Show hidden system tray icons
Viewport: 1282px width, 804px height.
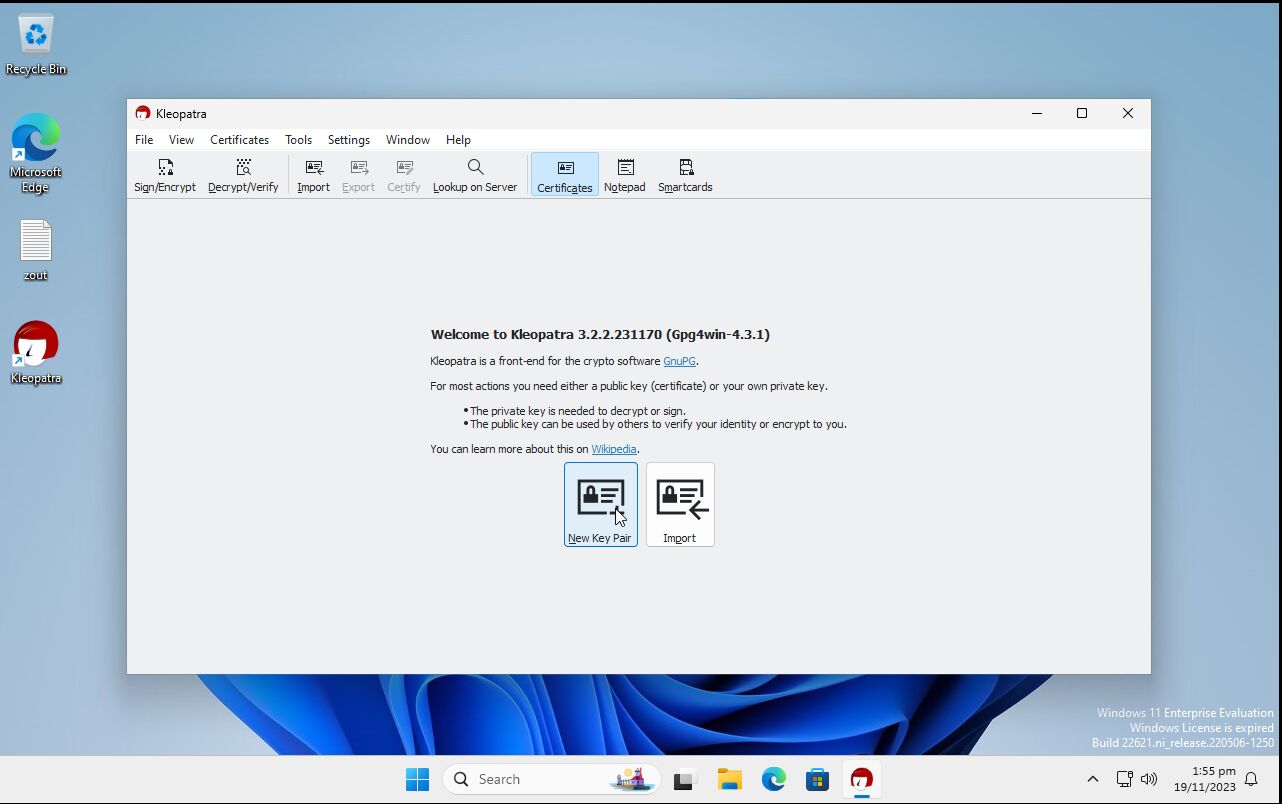(1092, 779)
